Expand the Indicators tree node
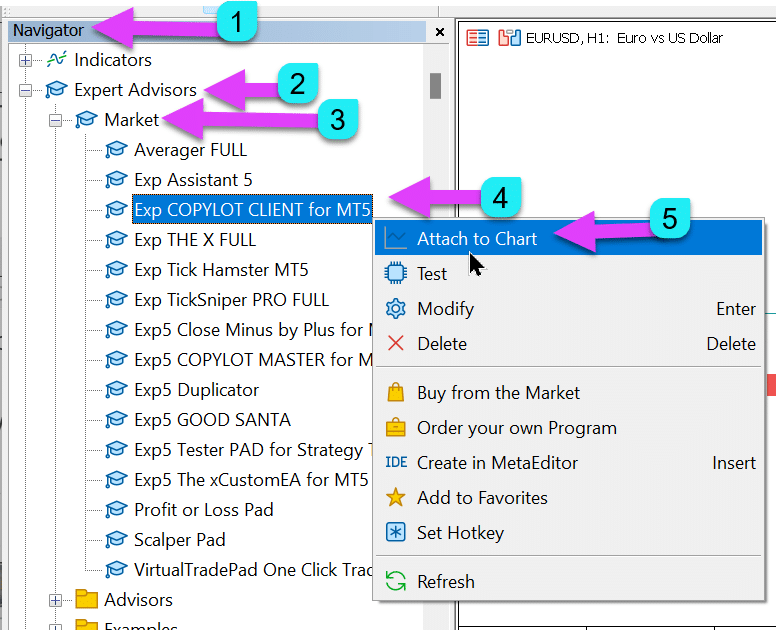This screenshot has height=630, width=776. [25, 60]
